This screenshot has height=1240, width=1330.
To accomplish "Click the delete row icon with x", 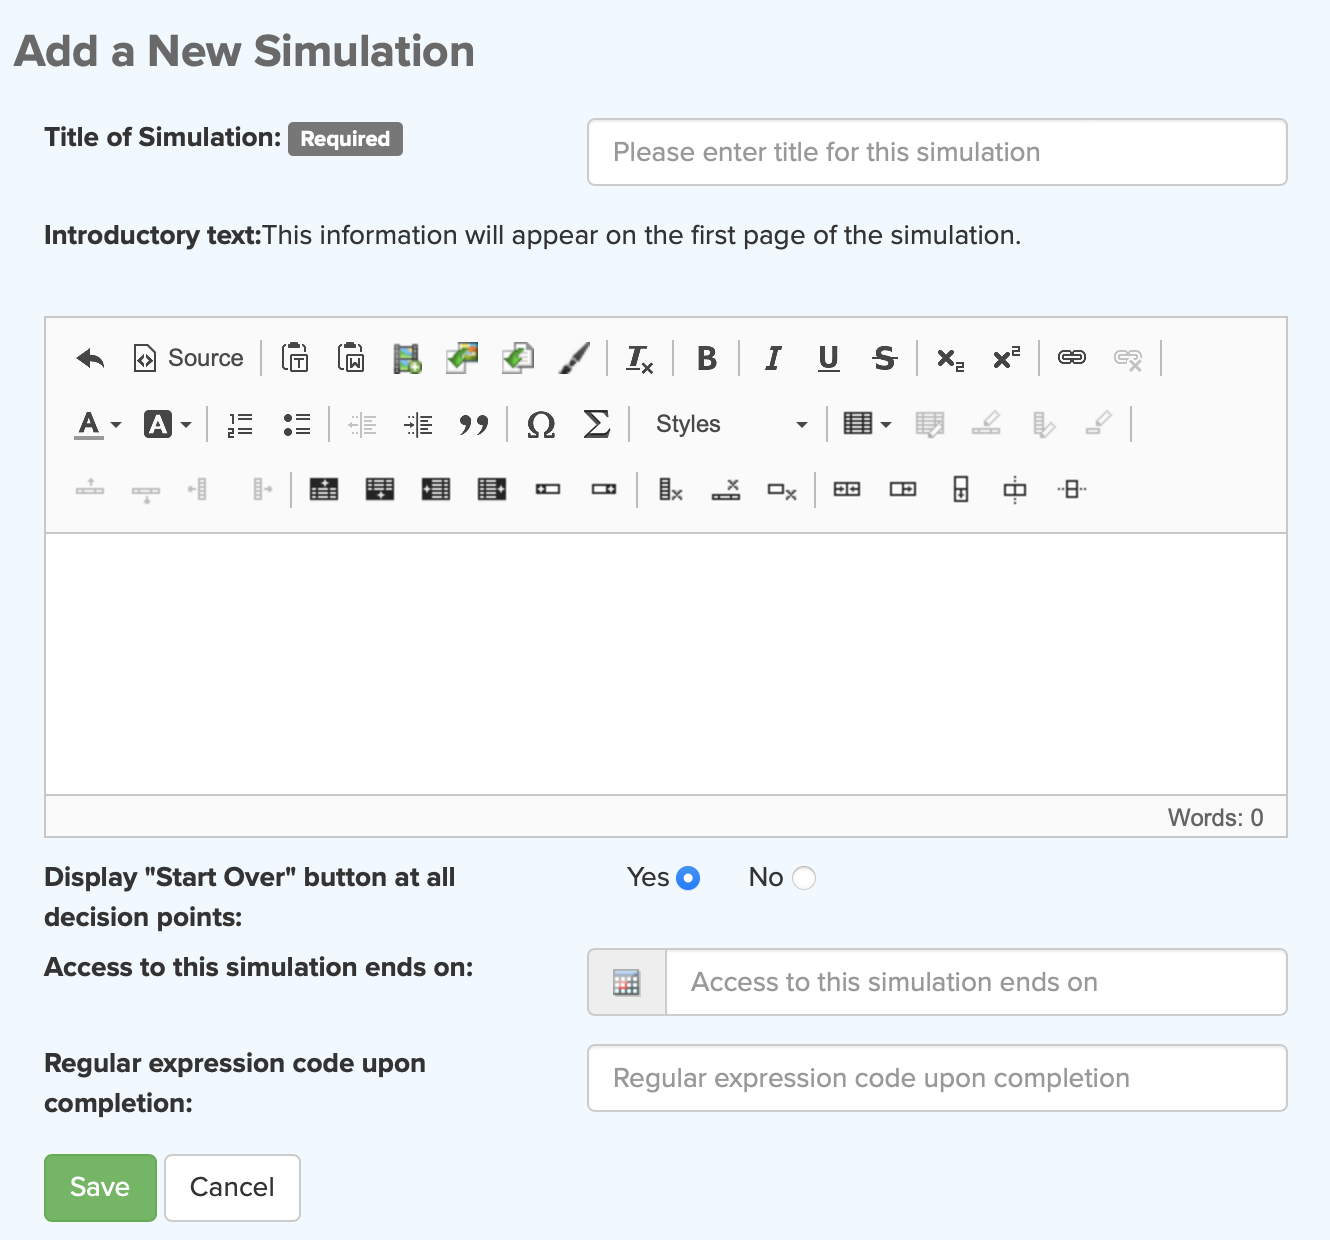I will [x=726, y=489].
